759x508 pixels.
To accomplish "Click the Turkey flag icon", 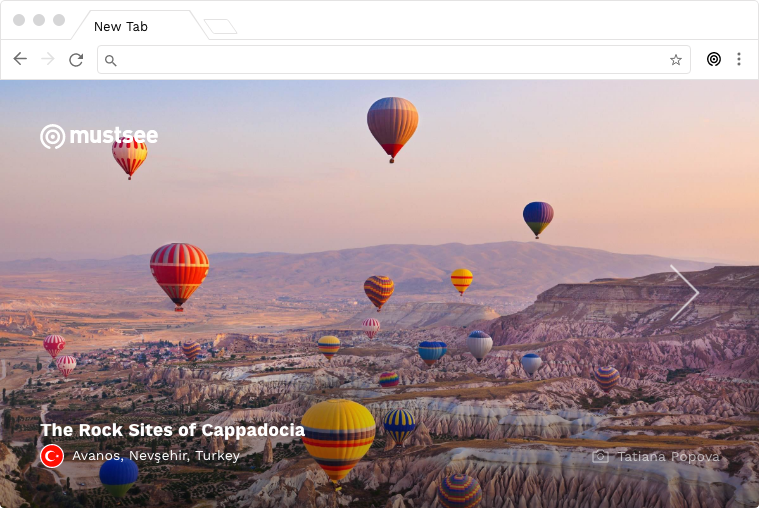I will (x=52, y=456).
